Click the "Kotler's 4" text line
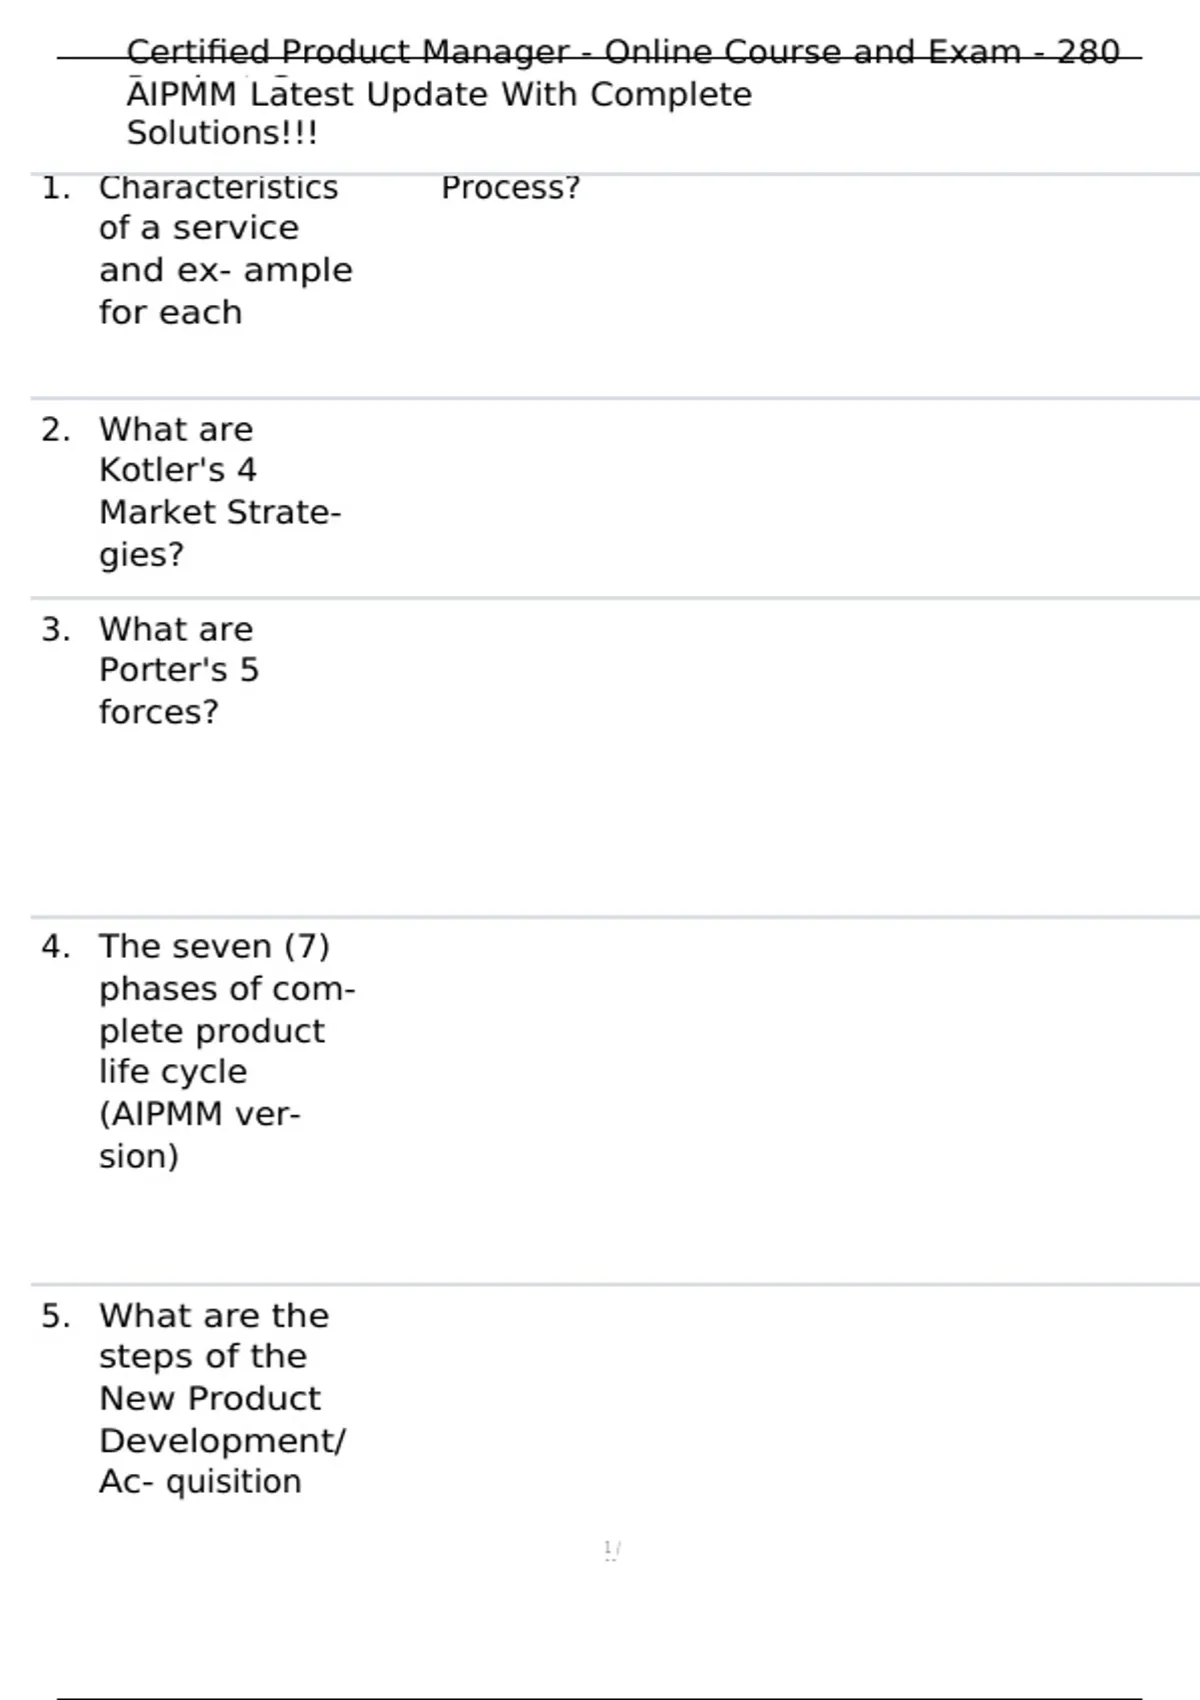1200x1700 pixels. [x=178, y=470]
